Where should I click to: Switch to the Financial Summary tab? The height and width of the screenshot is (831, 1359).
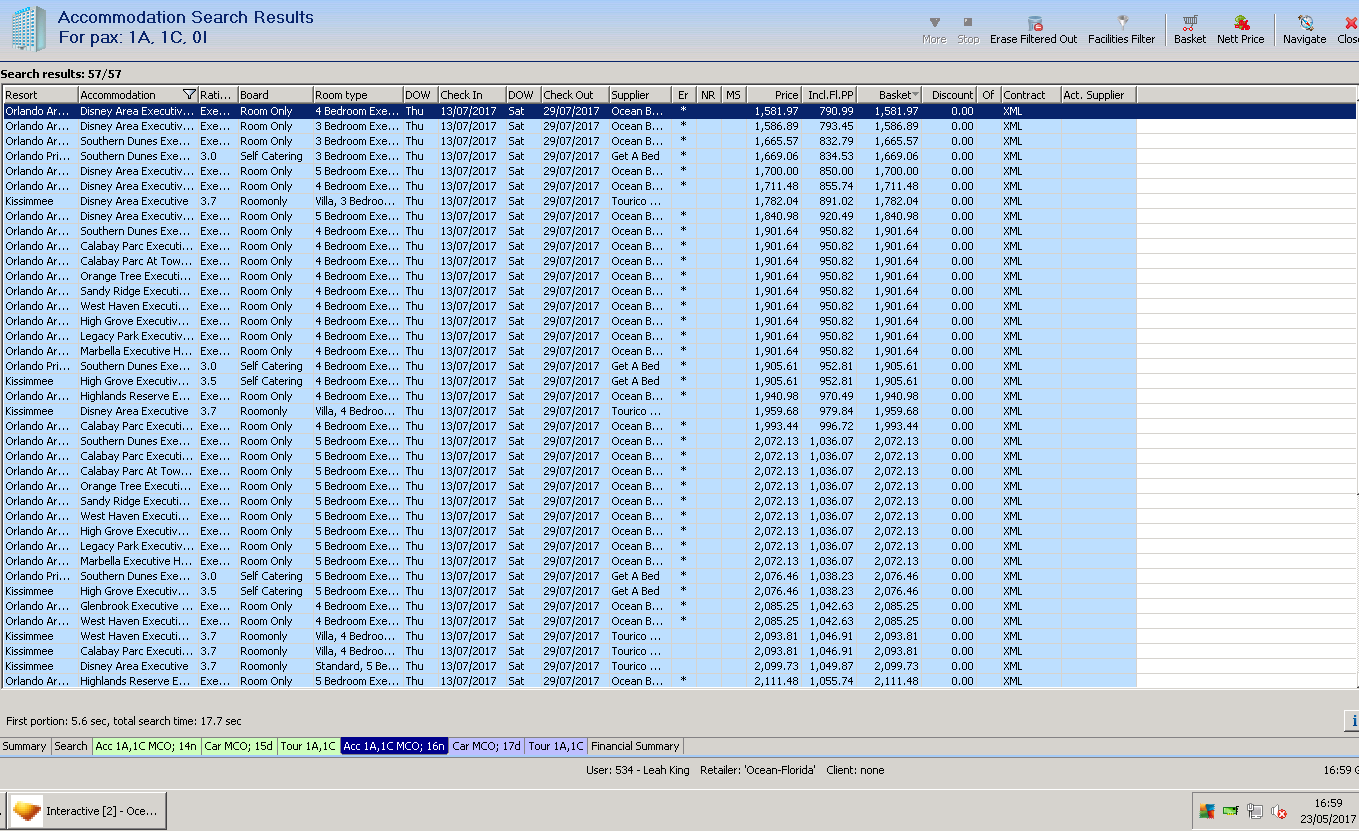tap(635, 746)
